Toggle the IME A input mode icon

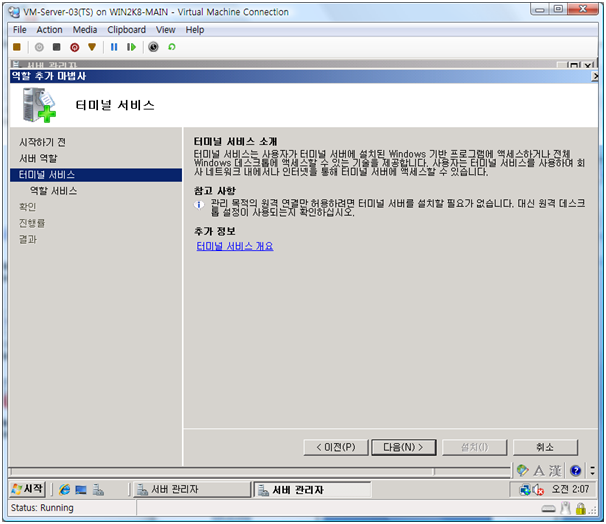point(539,471)
